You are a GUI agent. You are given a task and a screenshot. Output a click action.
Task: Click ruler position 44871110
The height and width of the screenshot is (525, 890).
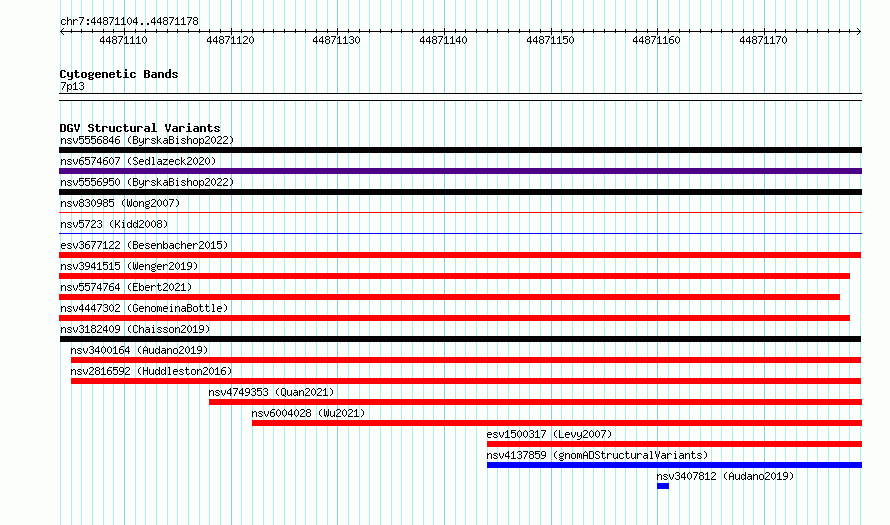[123, 40]
